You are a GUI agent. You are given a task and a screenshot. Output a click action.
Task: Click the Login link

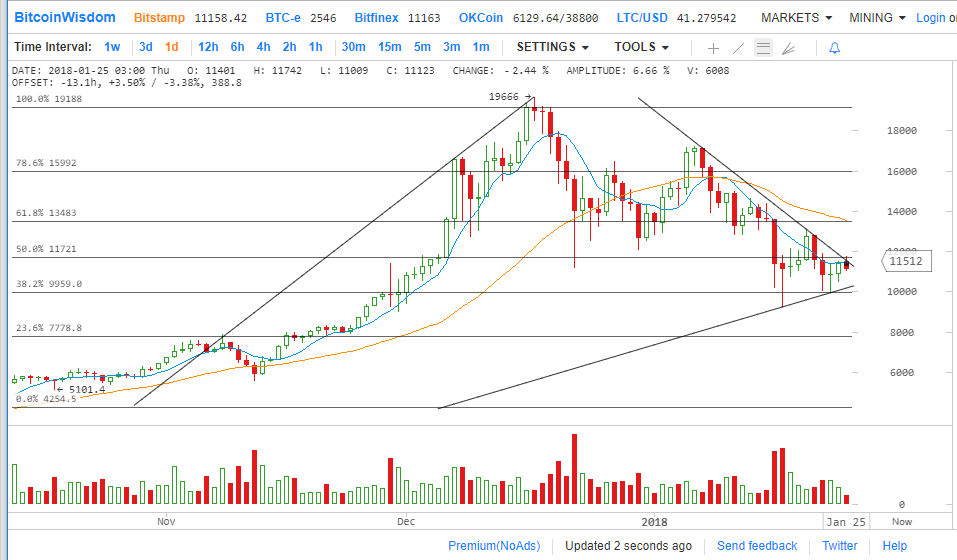click(930, 18)
